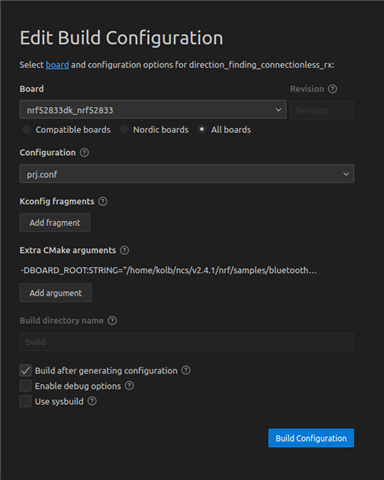Click the Extra CMake arguments help icon
384x480 pixels.
(124, 250)
